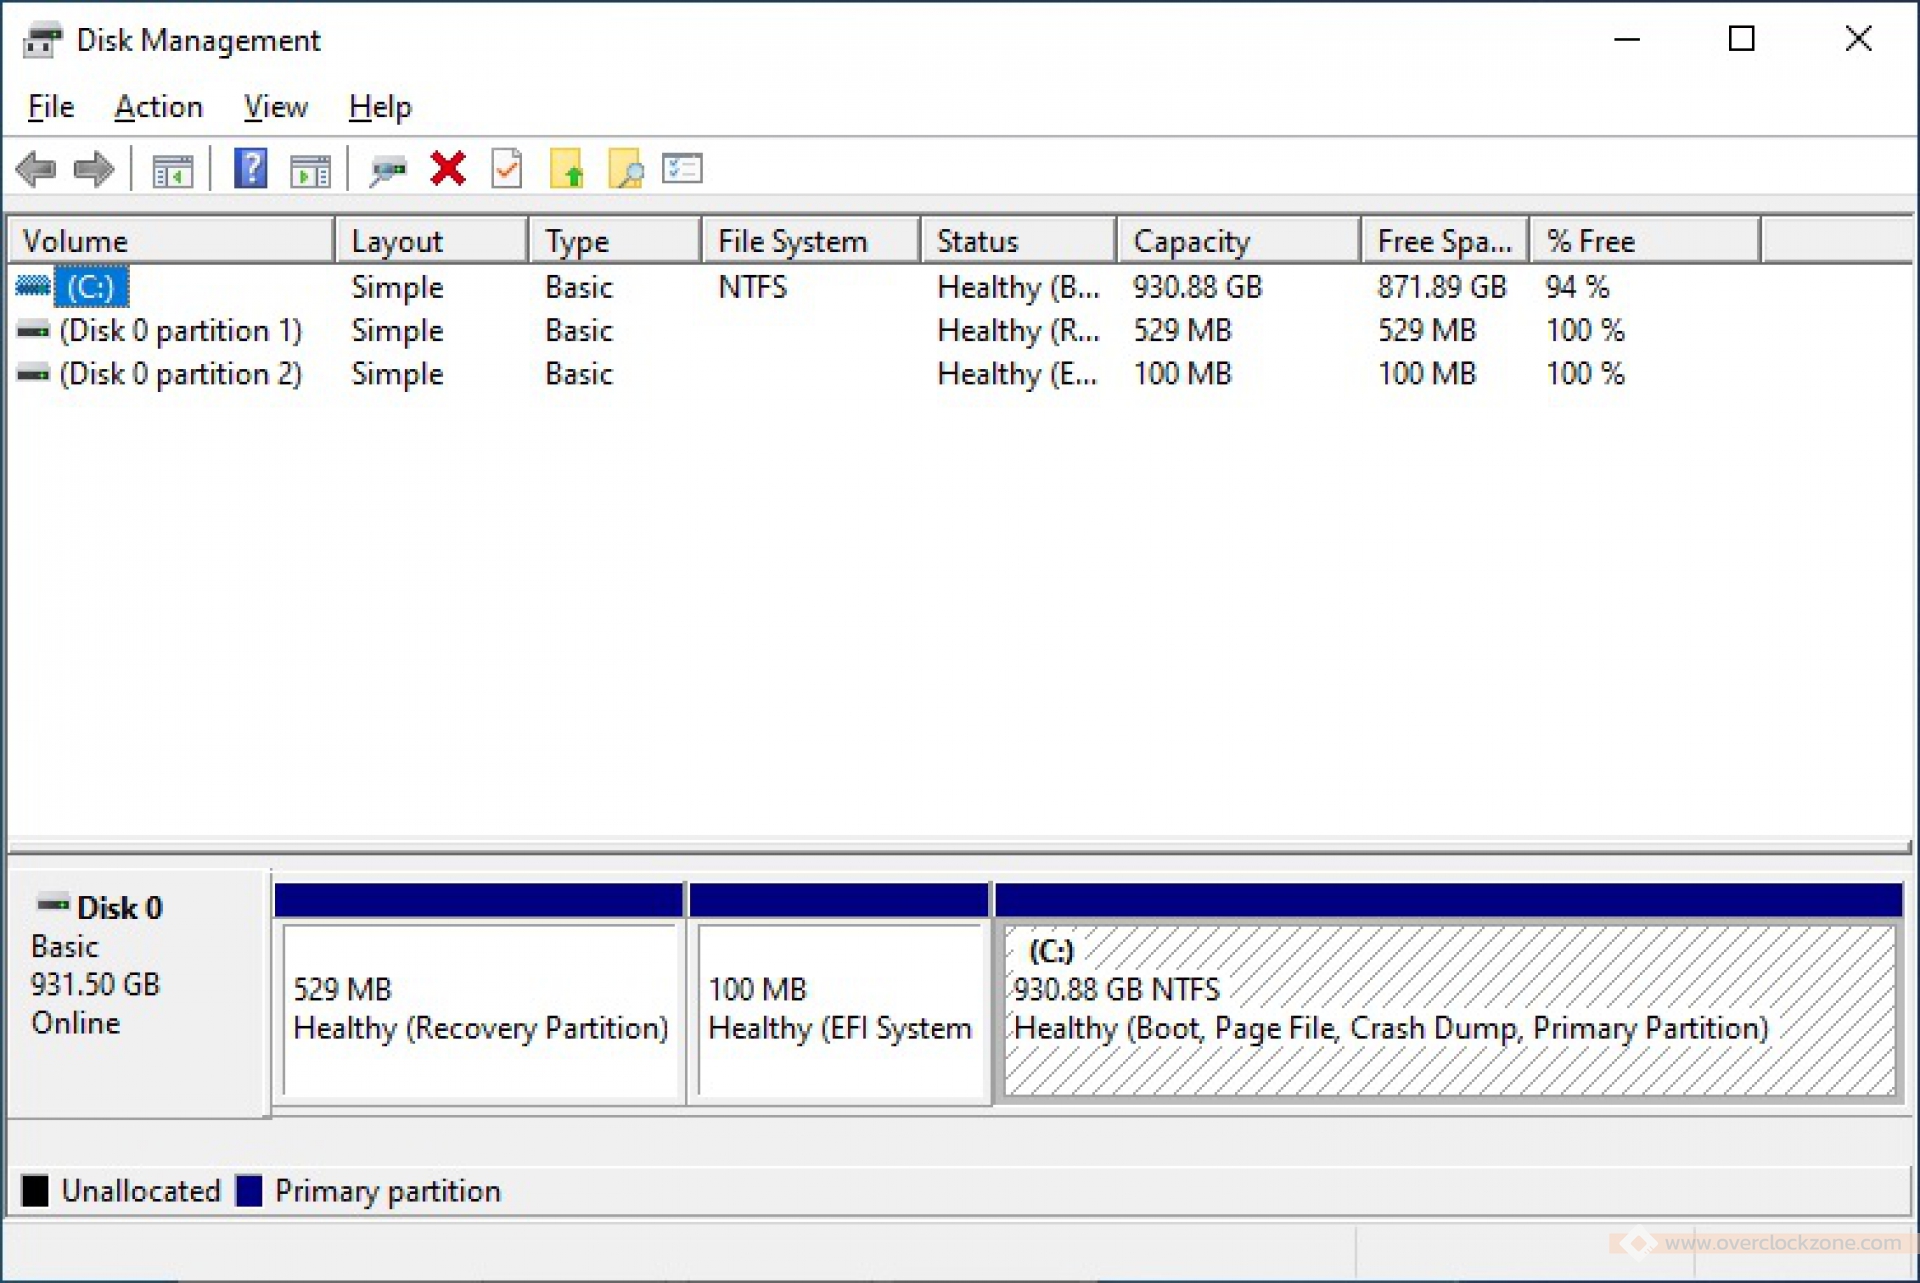Screen dimensions: 1920x1283
Task: Click the Healthy (B... status cell
Action: click(1018, 287)
